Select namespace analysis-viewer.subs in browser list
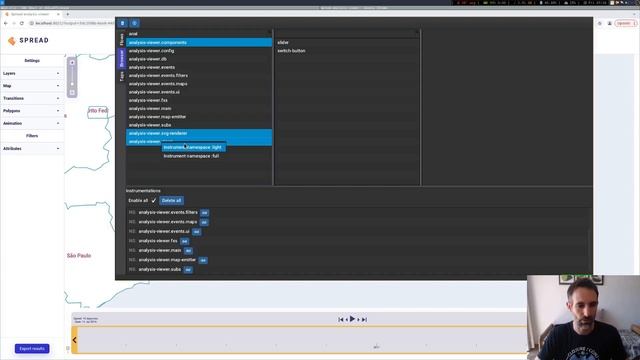640x360 pixels. click(x=199, y=125)
